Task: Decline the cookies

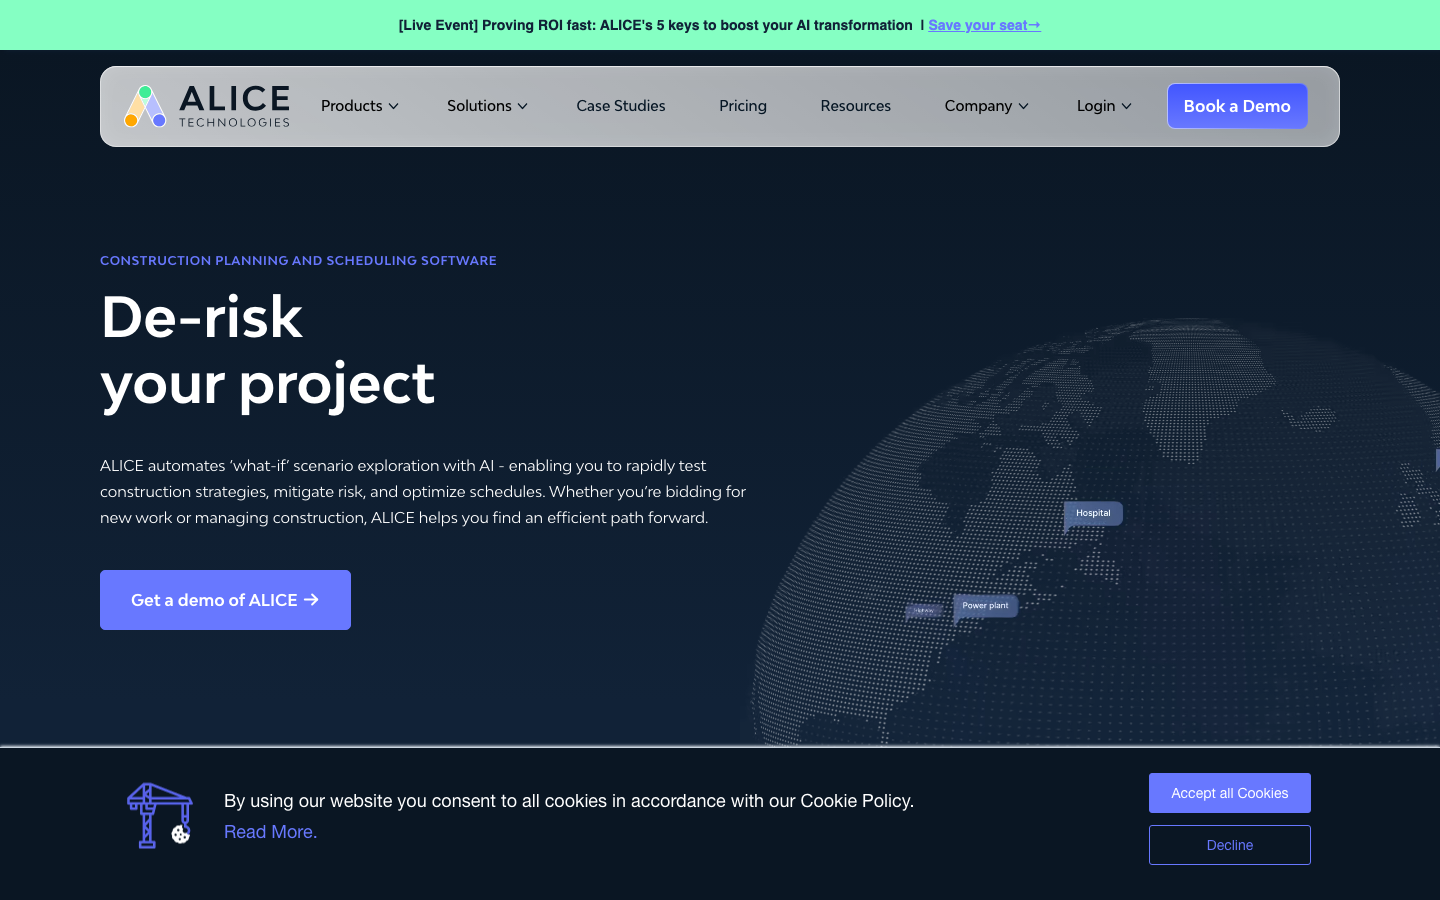Action: pos(1230,845)
